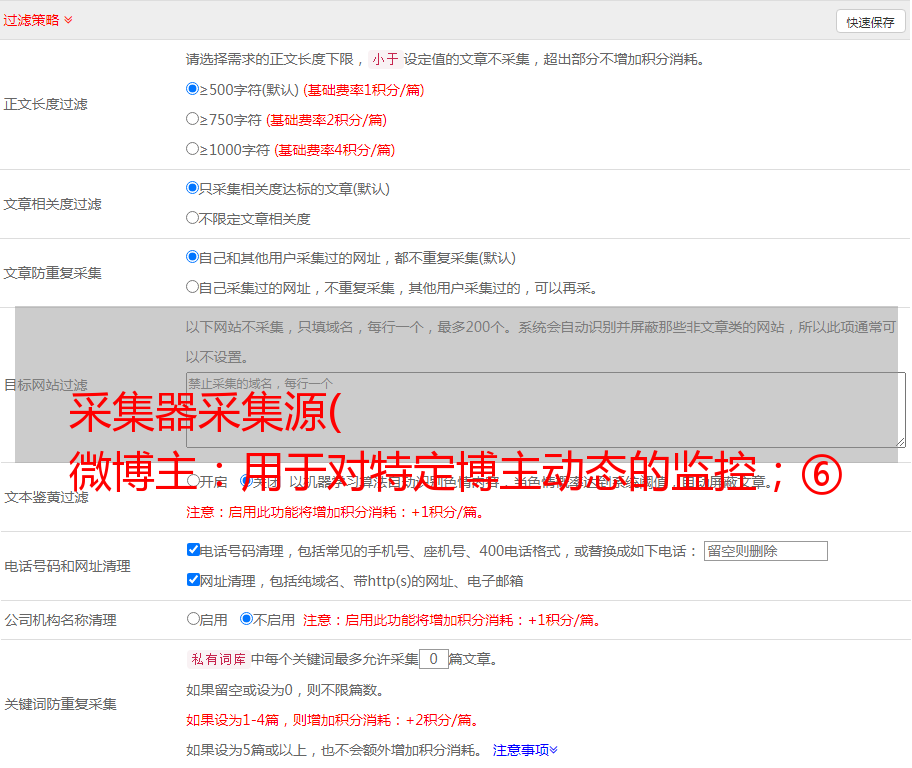Choose 只采集相关度达标的文章 radio option
The height and width of the screenshot is (768, 912).
(192, 188)
